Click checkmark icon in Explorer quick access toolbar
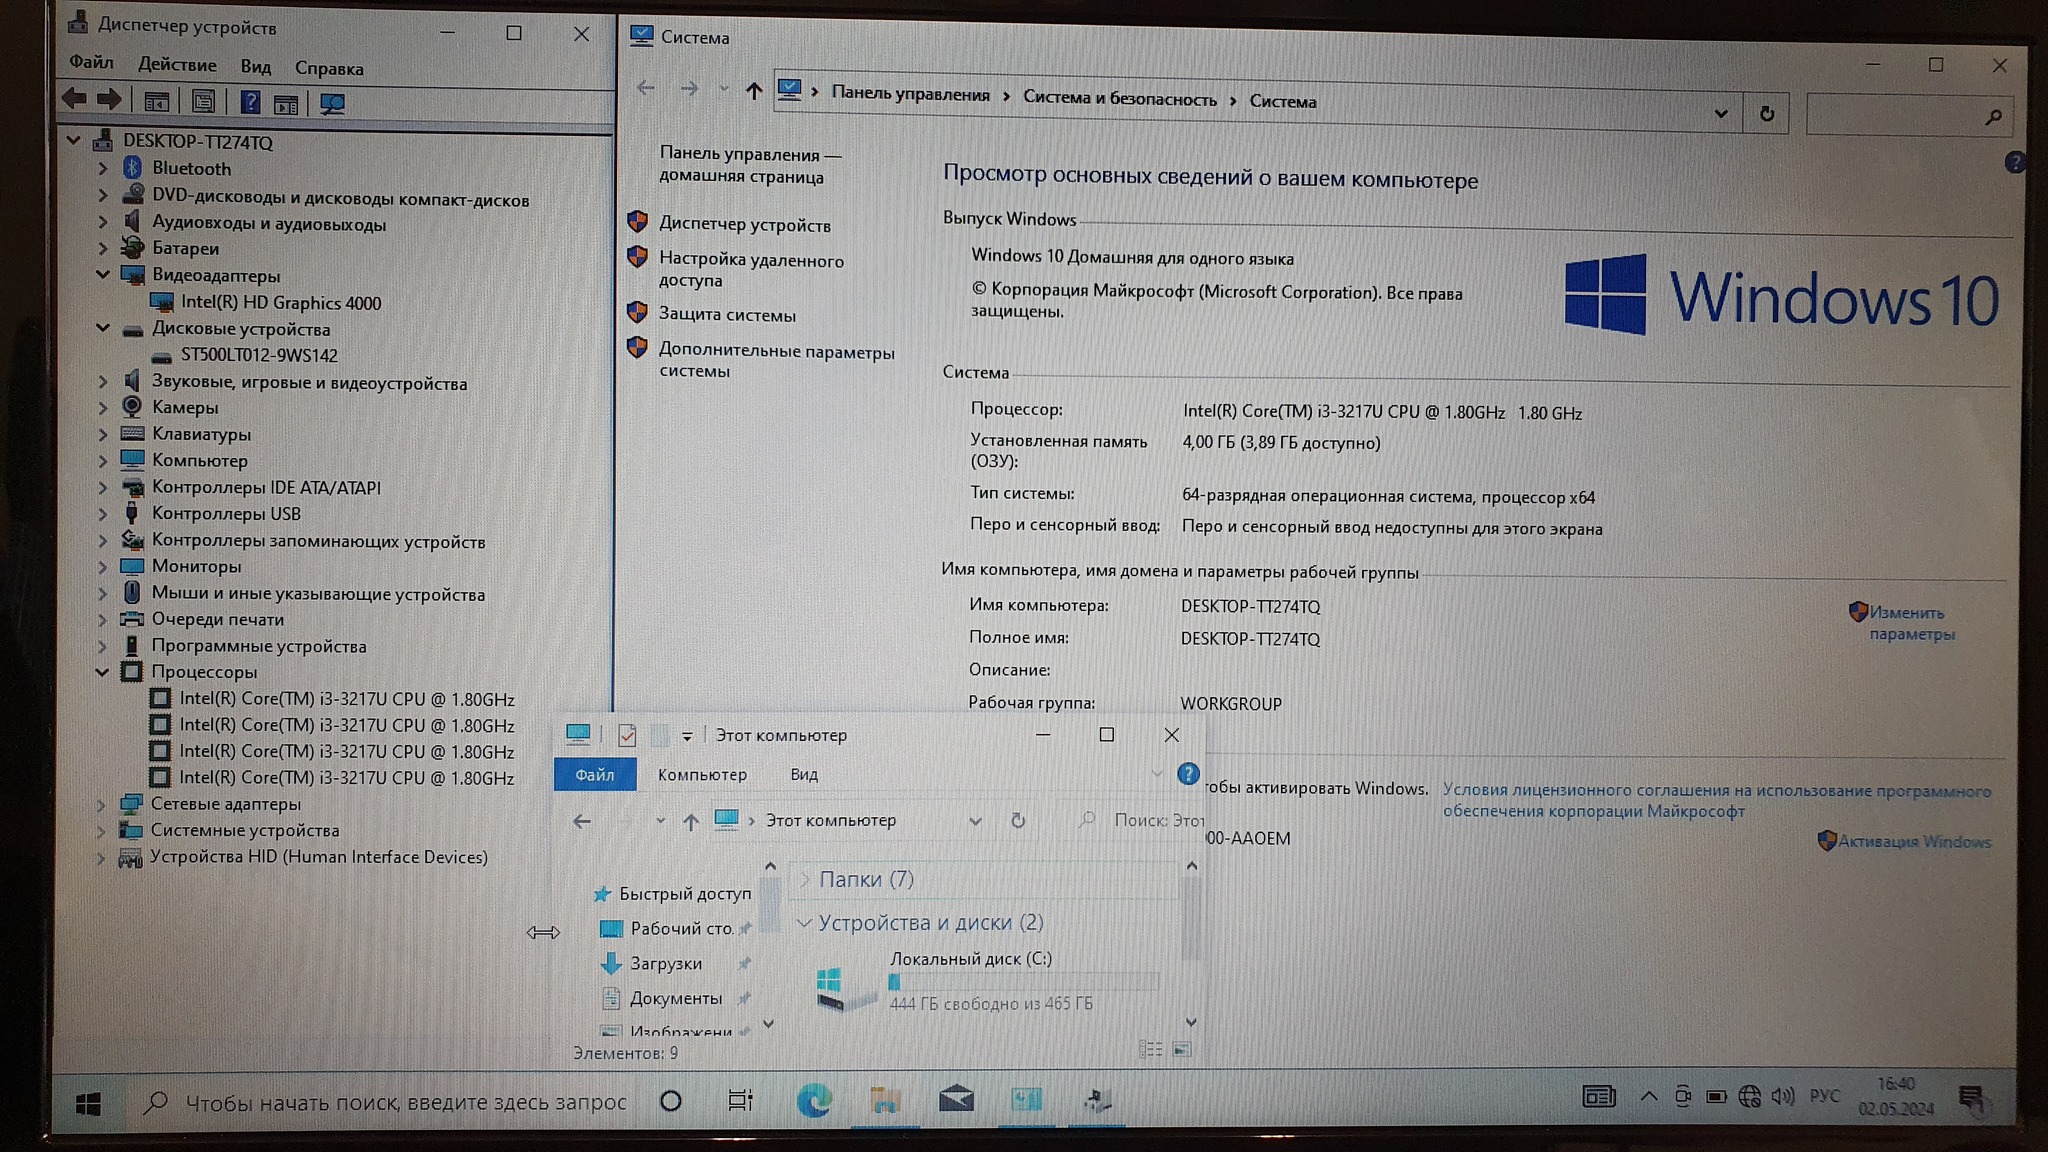Image resolution: width=2048 pixels, height=1152 pixels. point(627,736)
